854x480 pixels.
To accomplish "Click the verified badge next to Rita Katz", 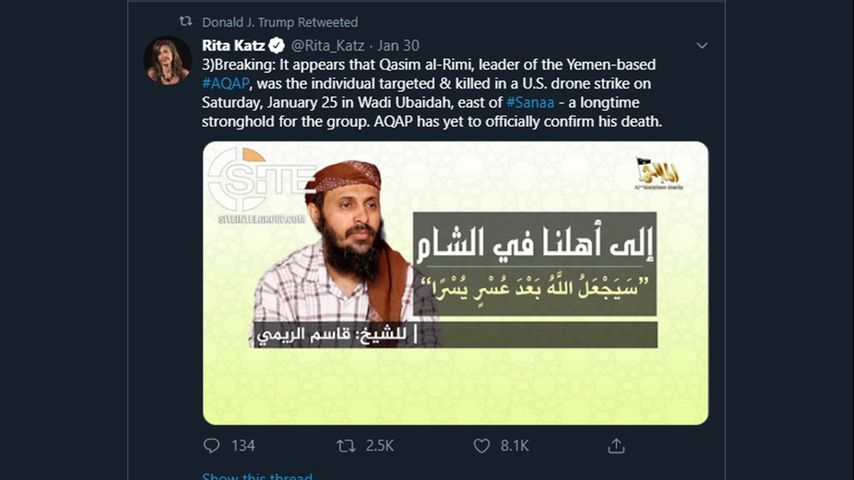I will tap(277, 46).
